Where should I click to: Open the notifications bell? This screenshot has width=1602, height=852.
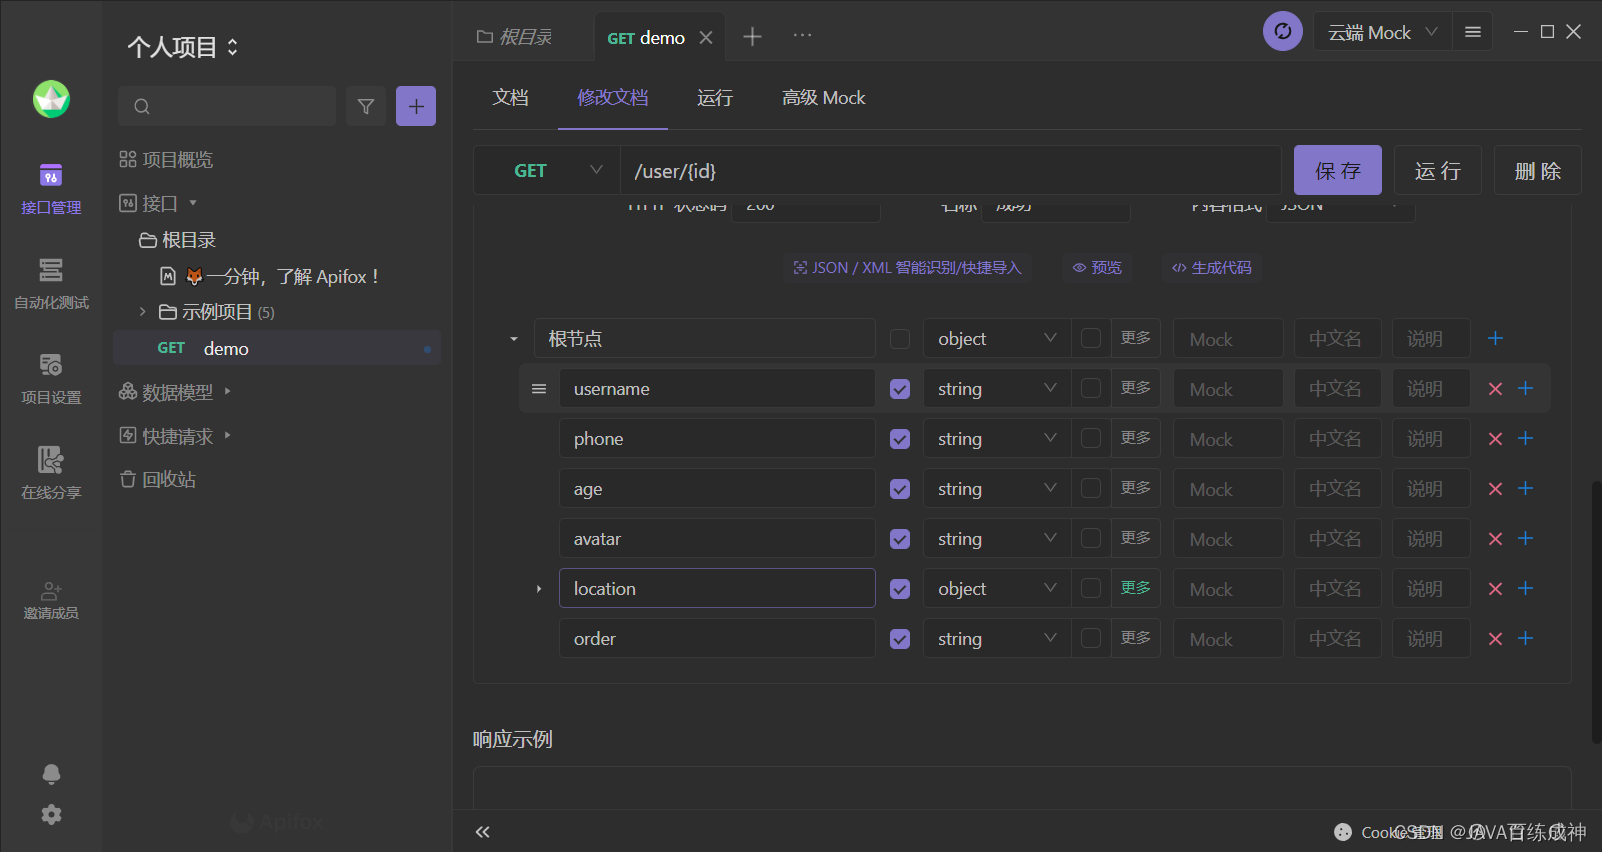click(x=51, y=774)
